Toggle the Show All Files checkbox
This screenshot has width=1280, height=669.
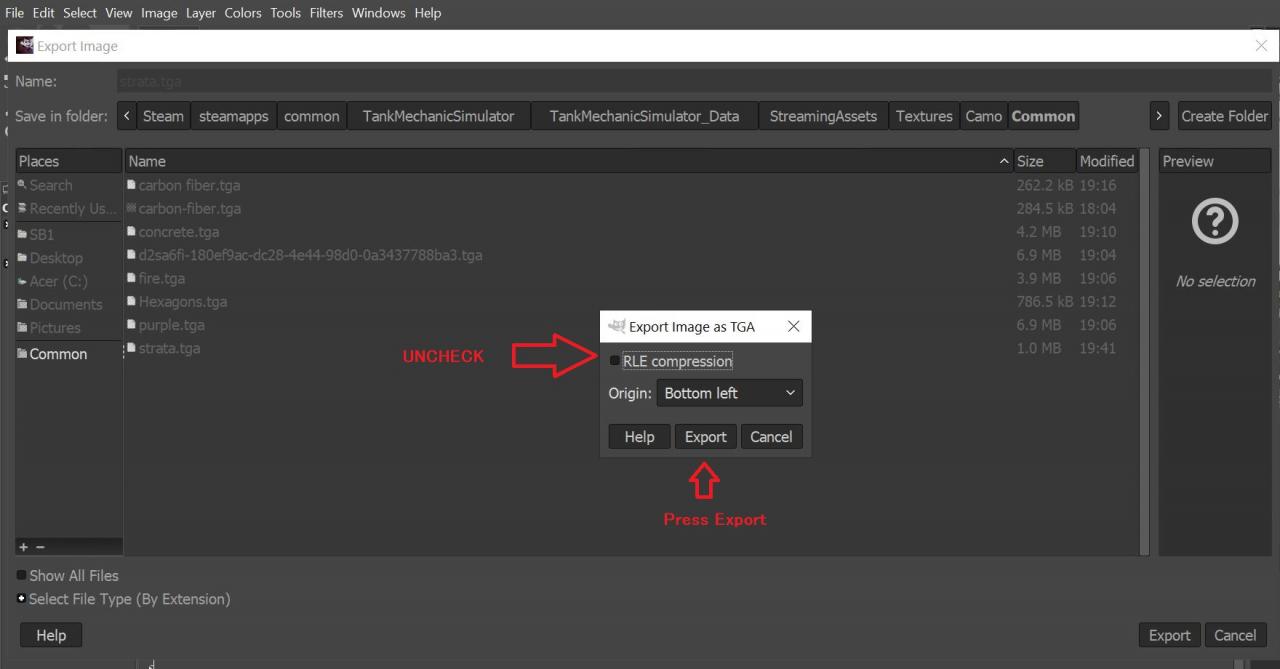[x=22, y=576]
